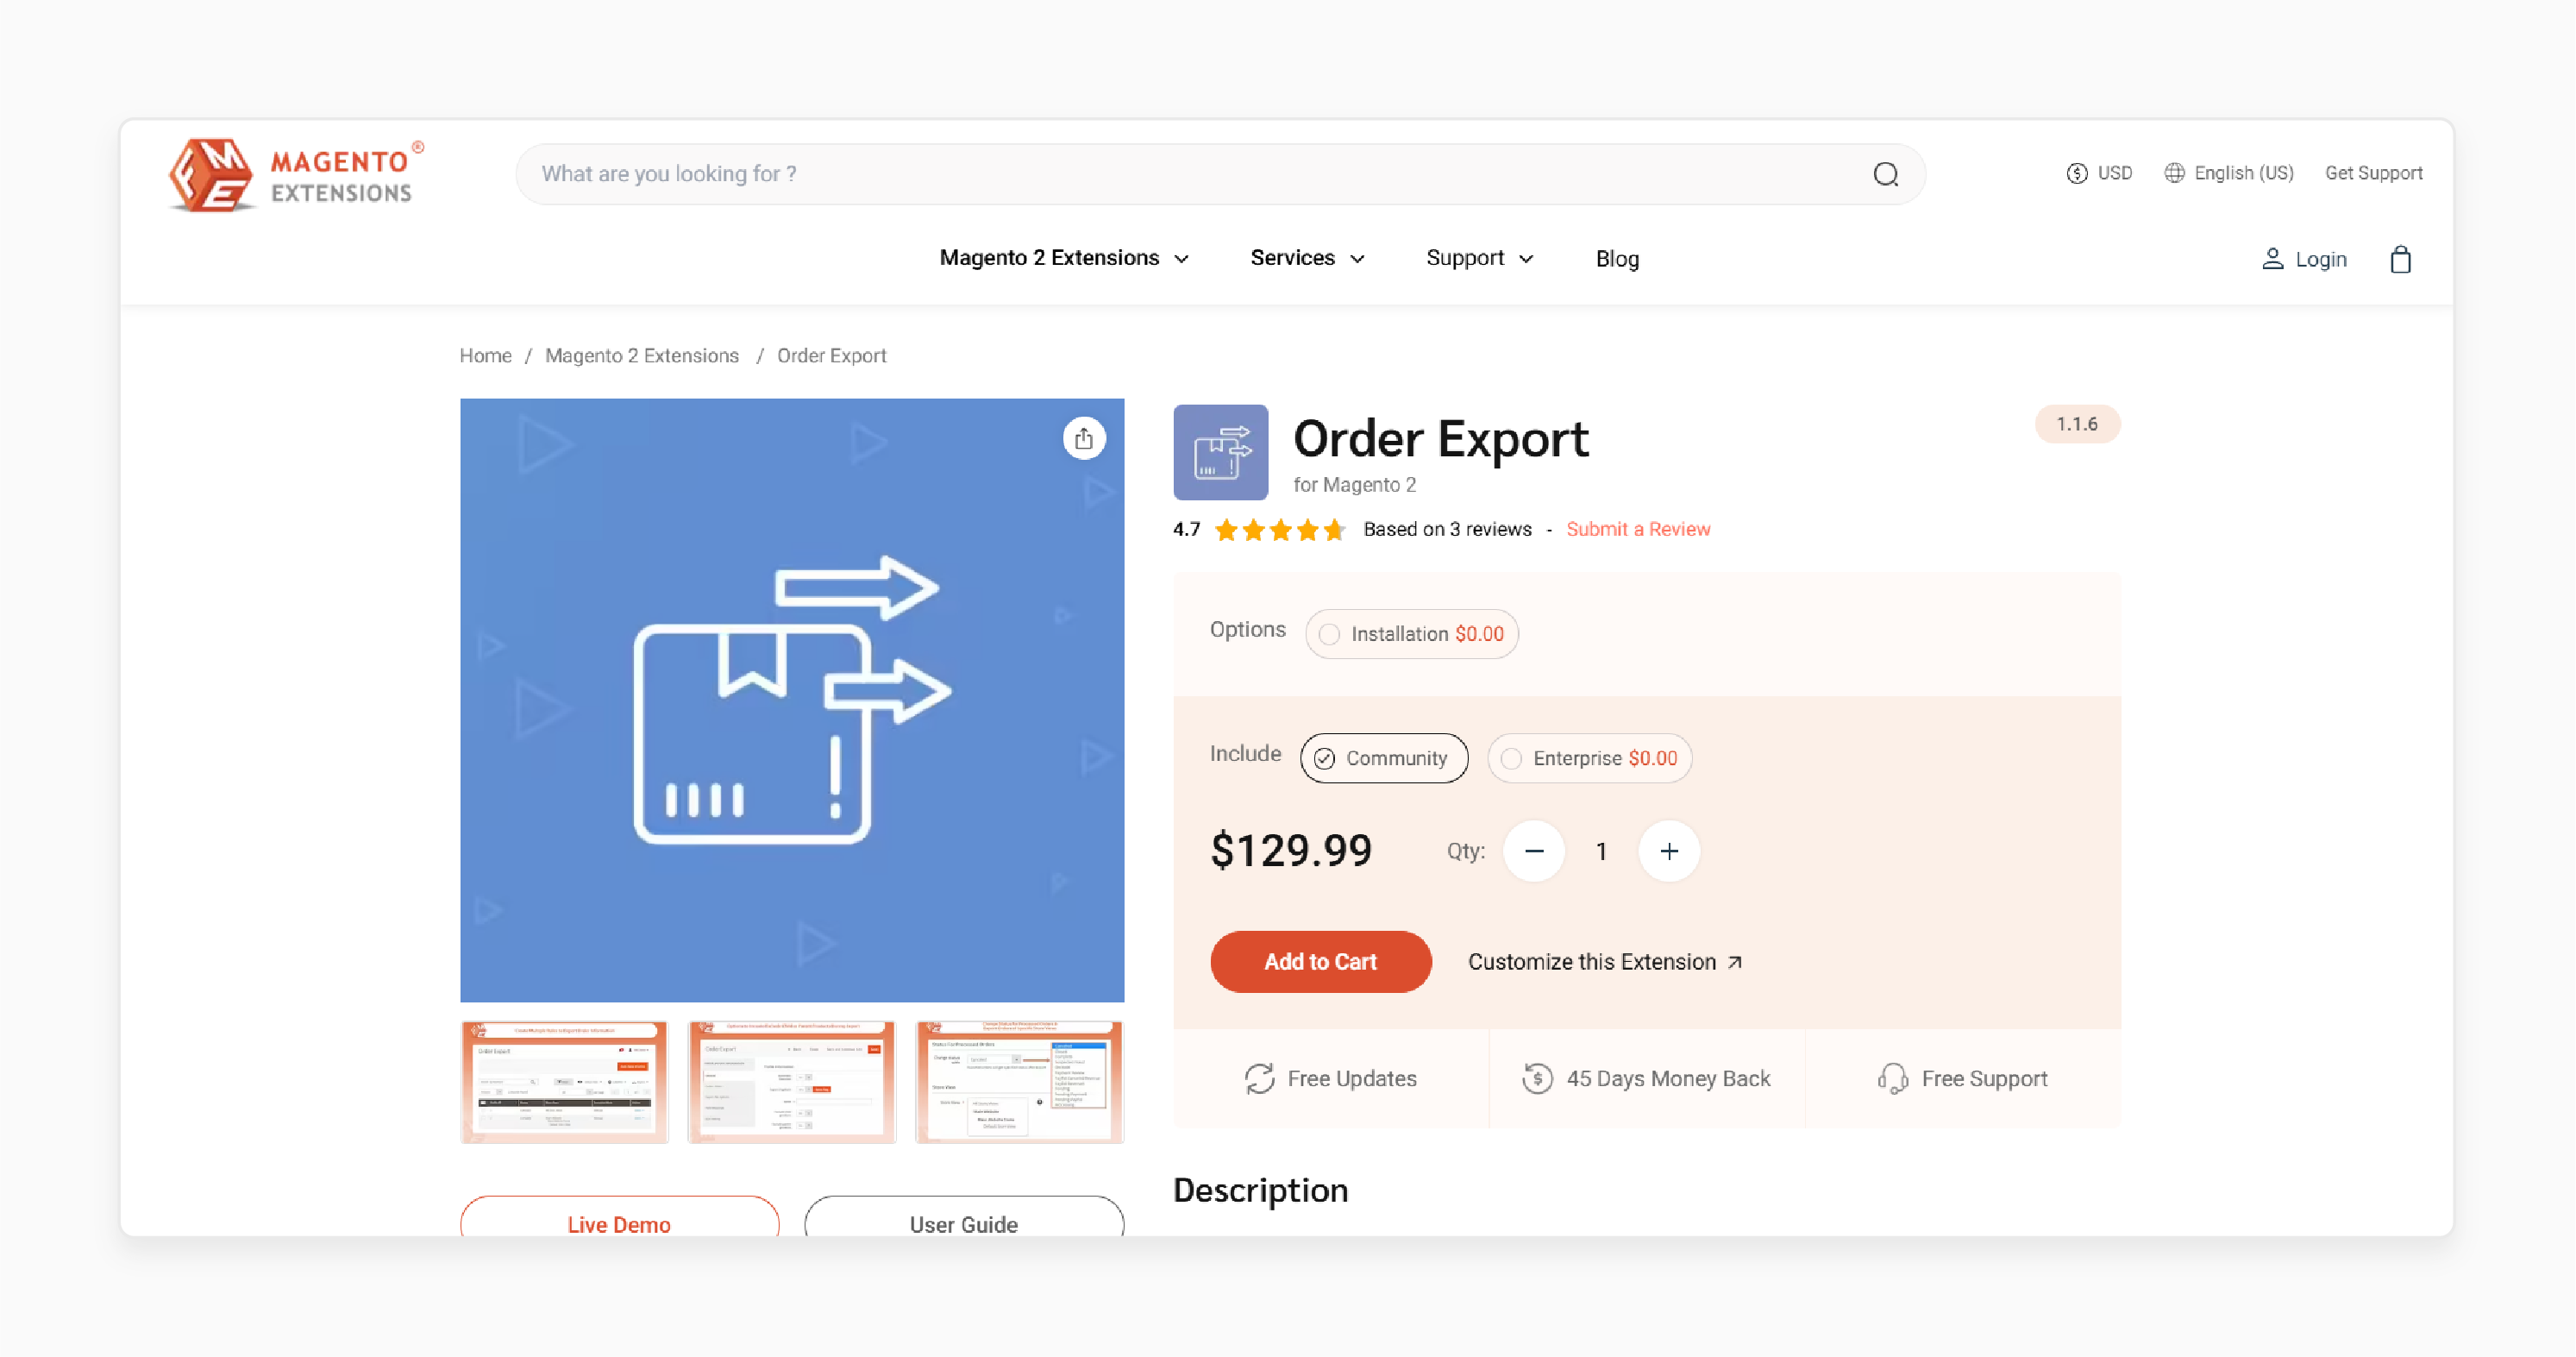This screenshot has width=2576, height=1357.
Task: Click the globe language icon
Action: coord(2174,173)
